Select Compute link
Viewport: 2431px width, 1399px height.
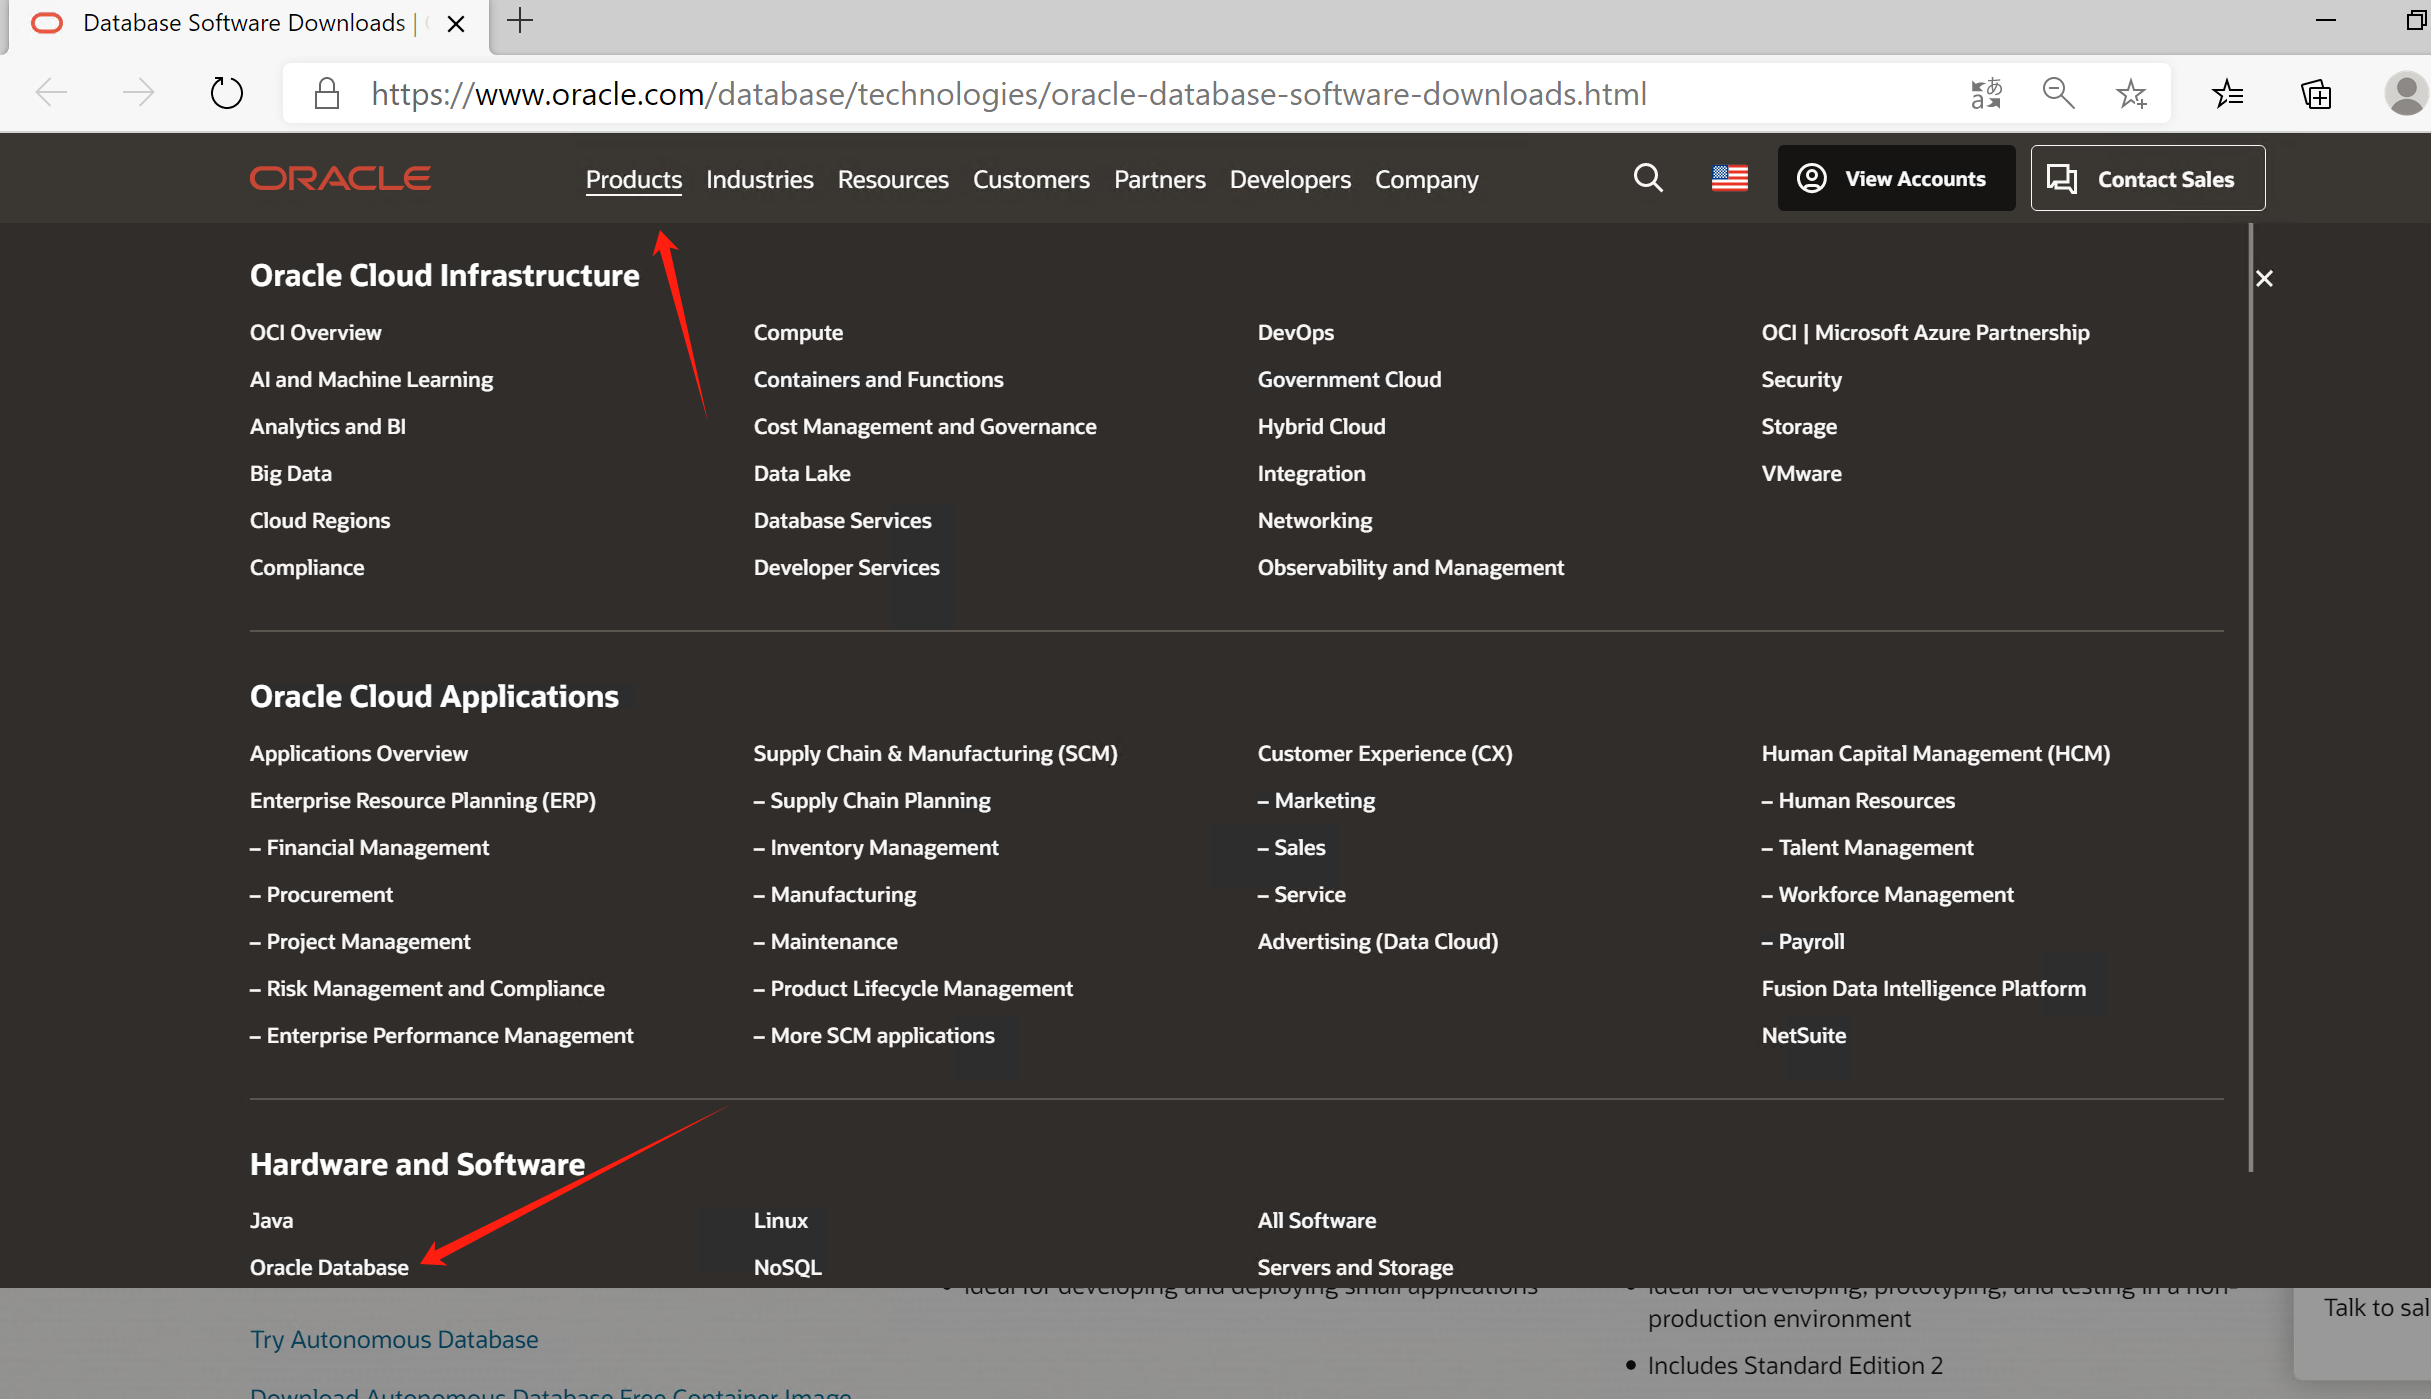[x=798, y=332]
